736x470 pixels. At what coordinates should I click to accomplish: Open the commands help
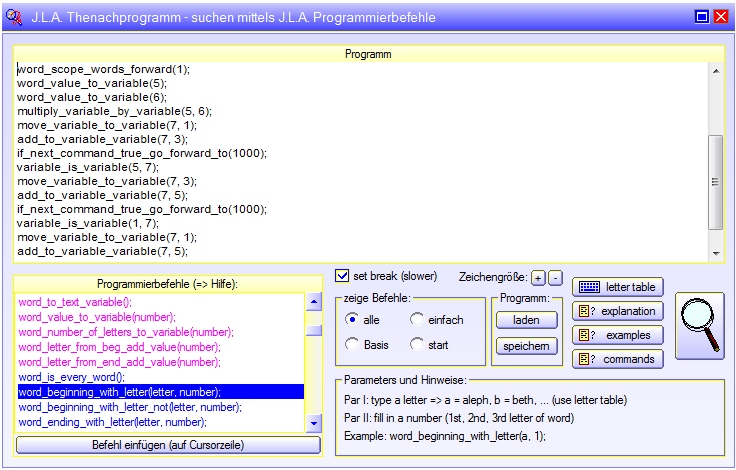click(x=617, y=359)
